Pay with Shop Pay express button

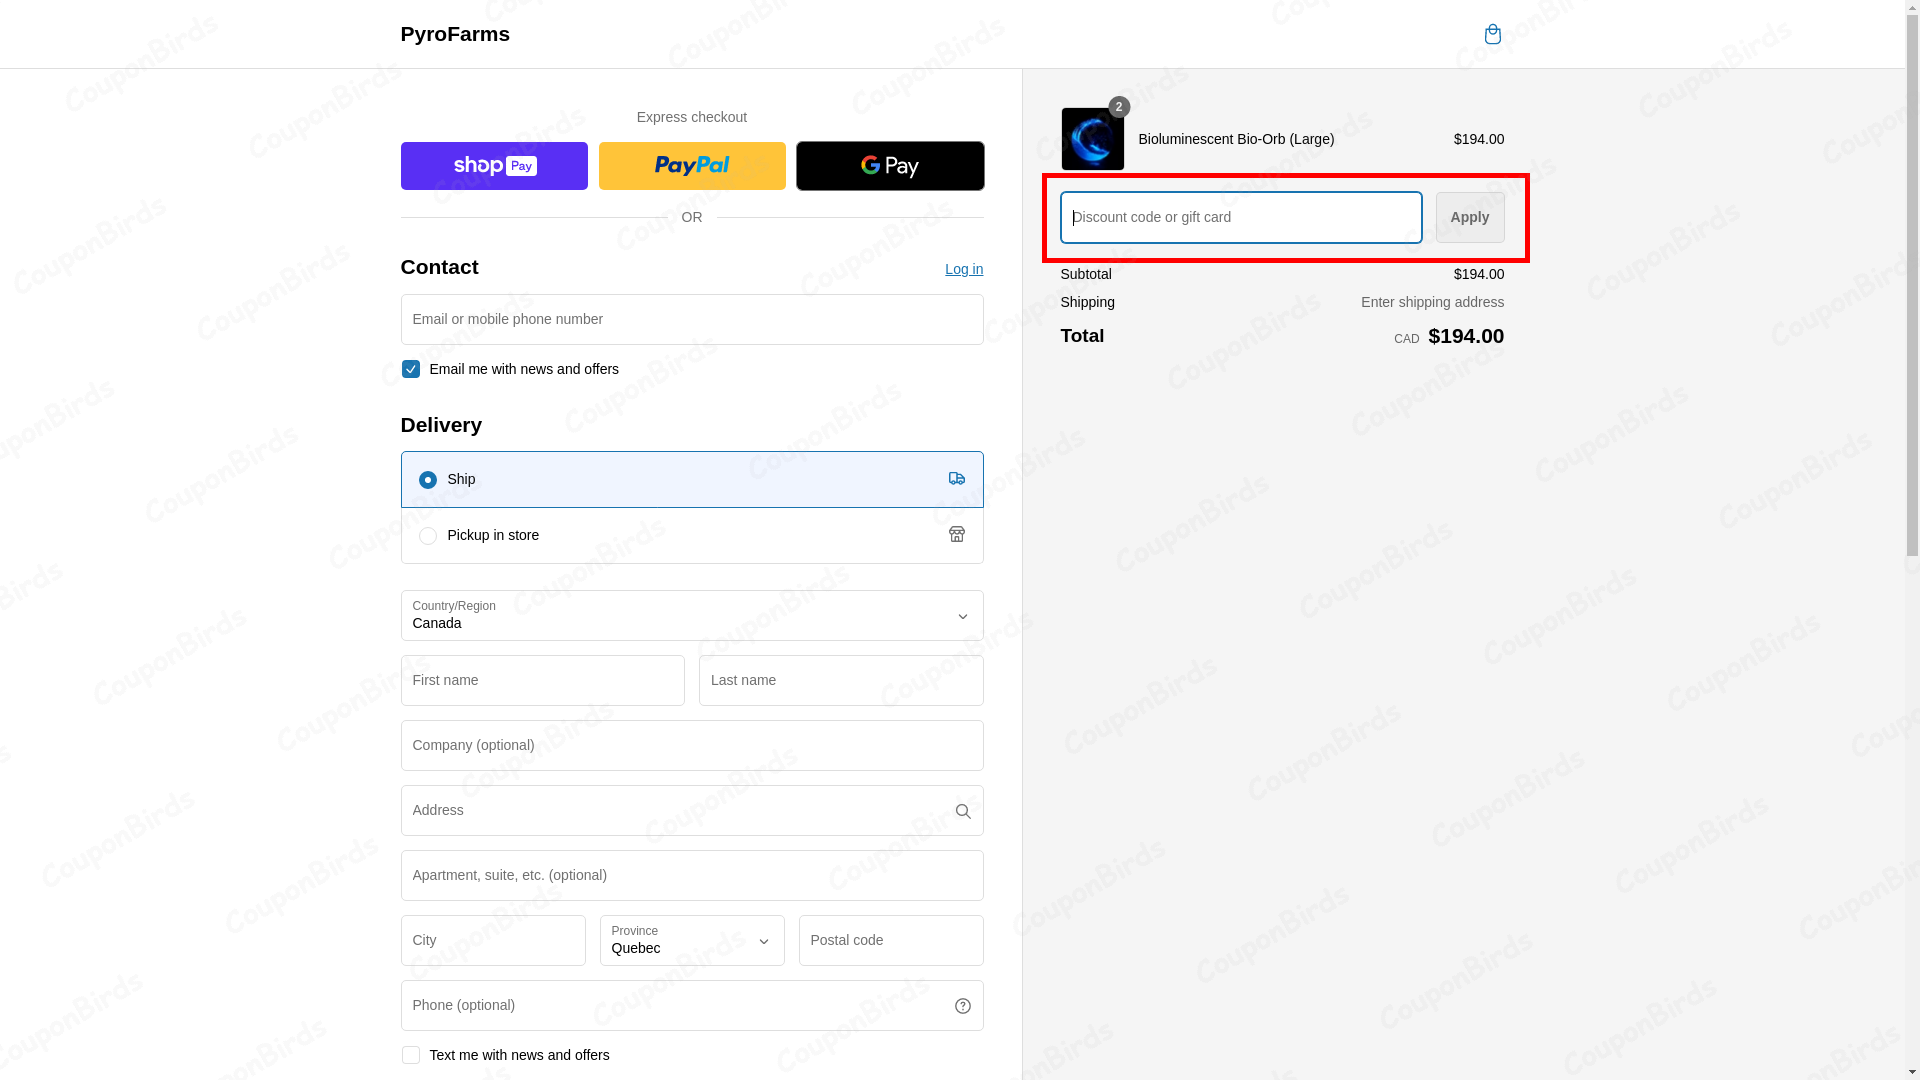[x=494, y=166]
